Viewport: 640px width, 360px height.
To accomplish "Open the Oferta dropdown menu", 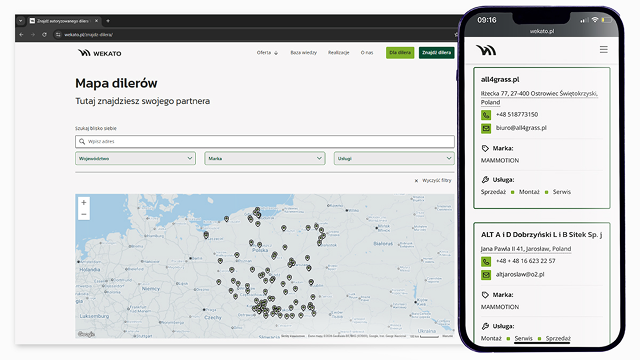I will [267, 53].
